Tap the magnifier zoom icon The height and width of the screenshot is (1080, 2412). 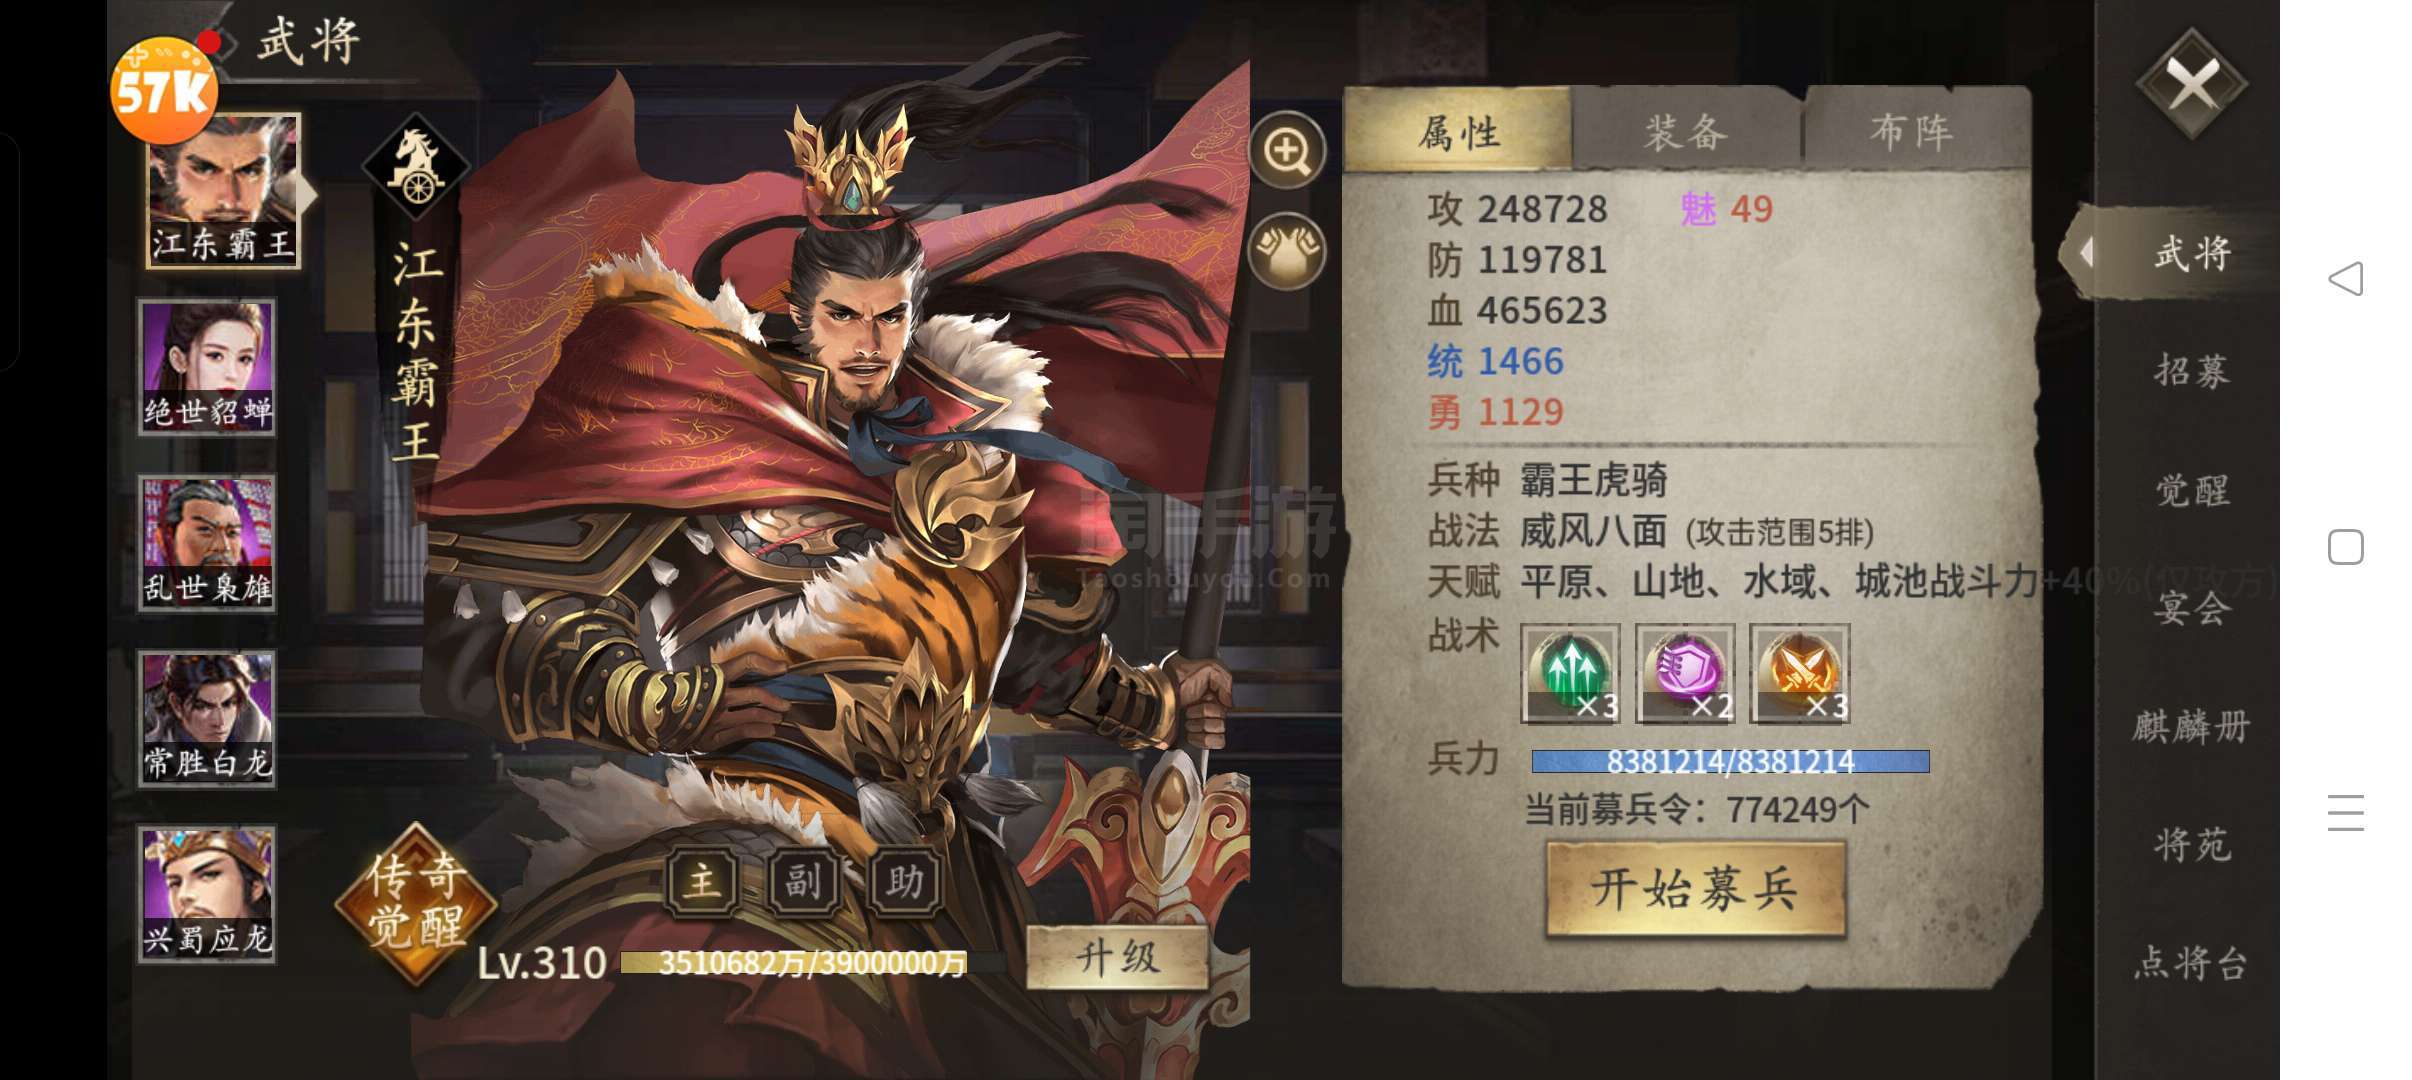[1287, 151]
